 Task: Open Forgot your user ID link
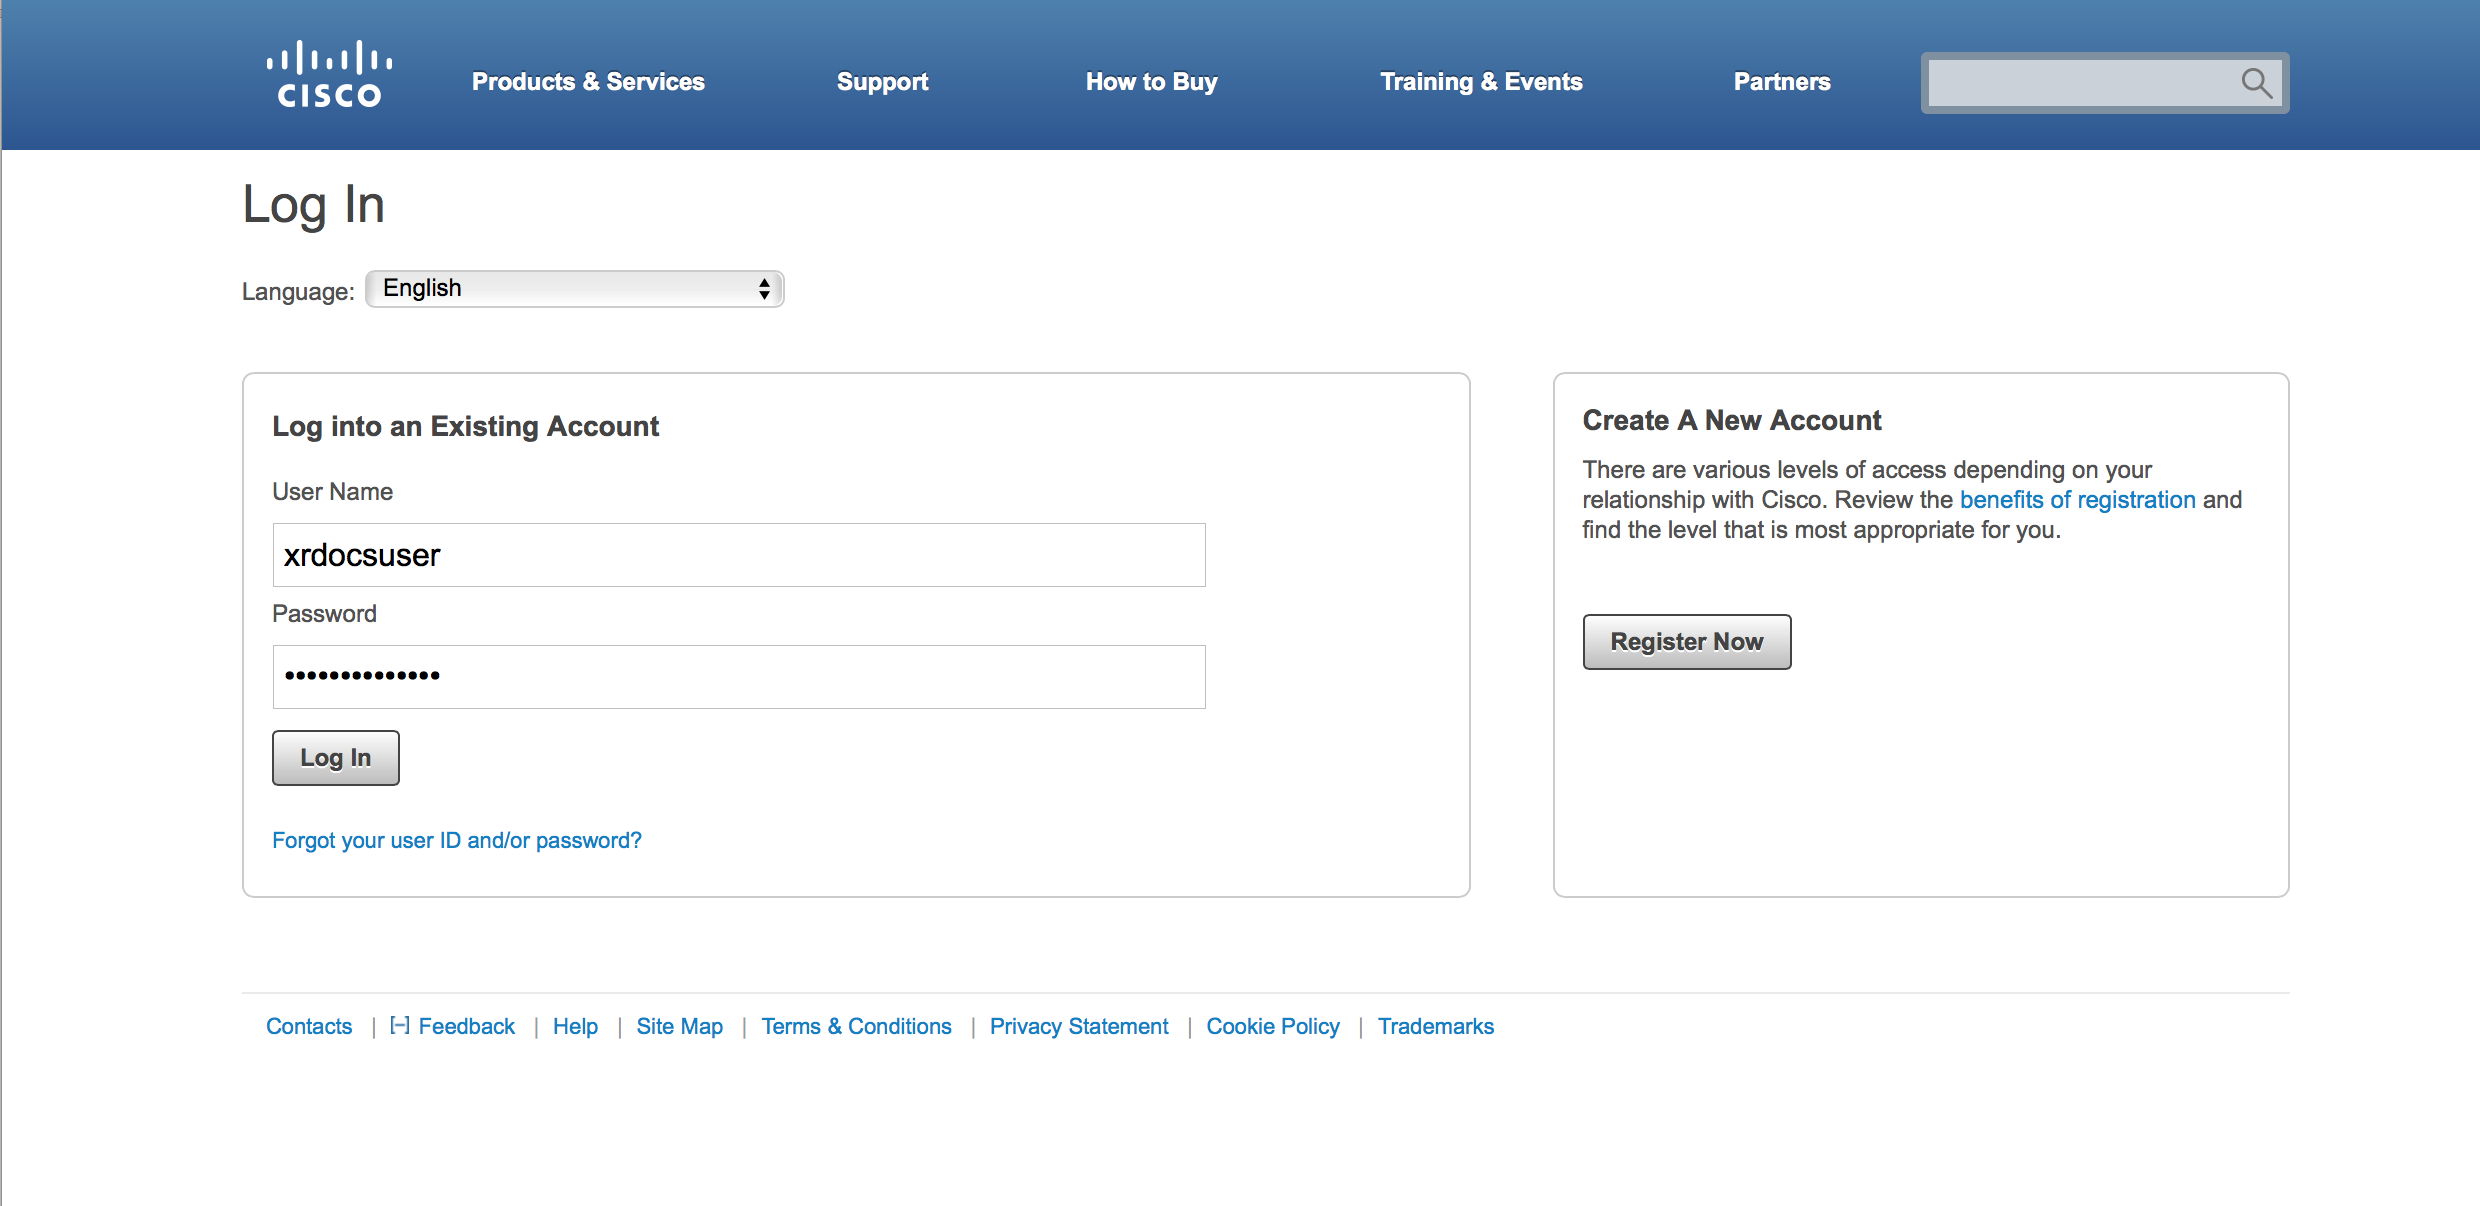[457, 840]
